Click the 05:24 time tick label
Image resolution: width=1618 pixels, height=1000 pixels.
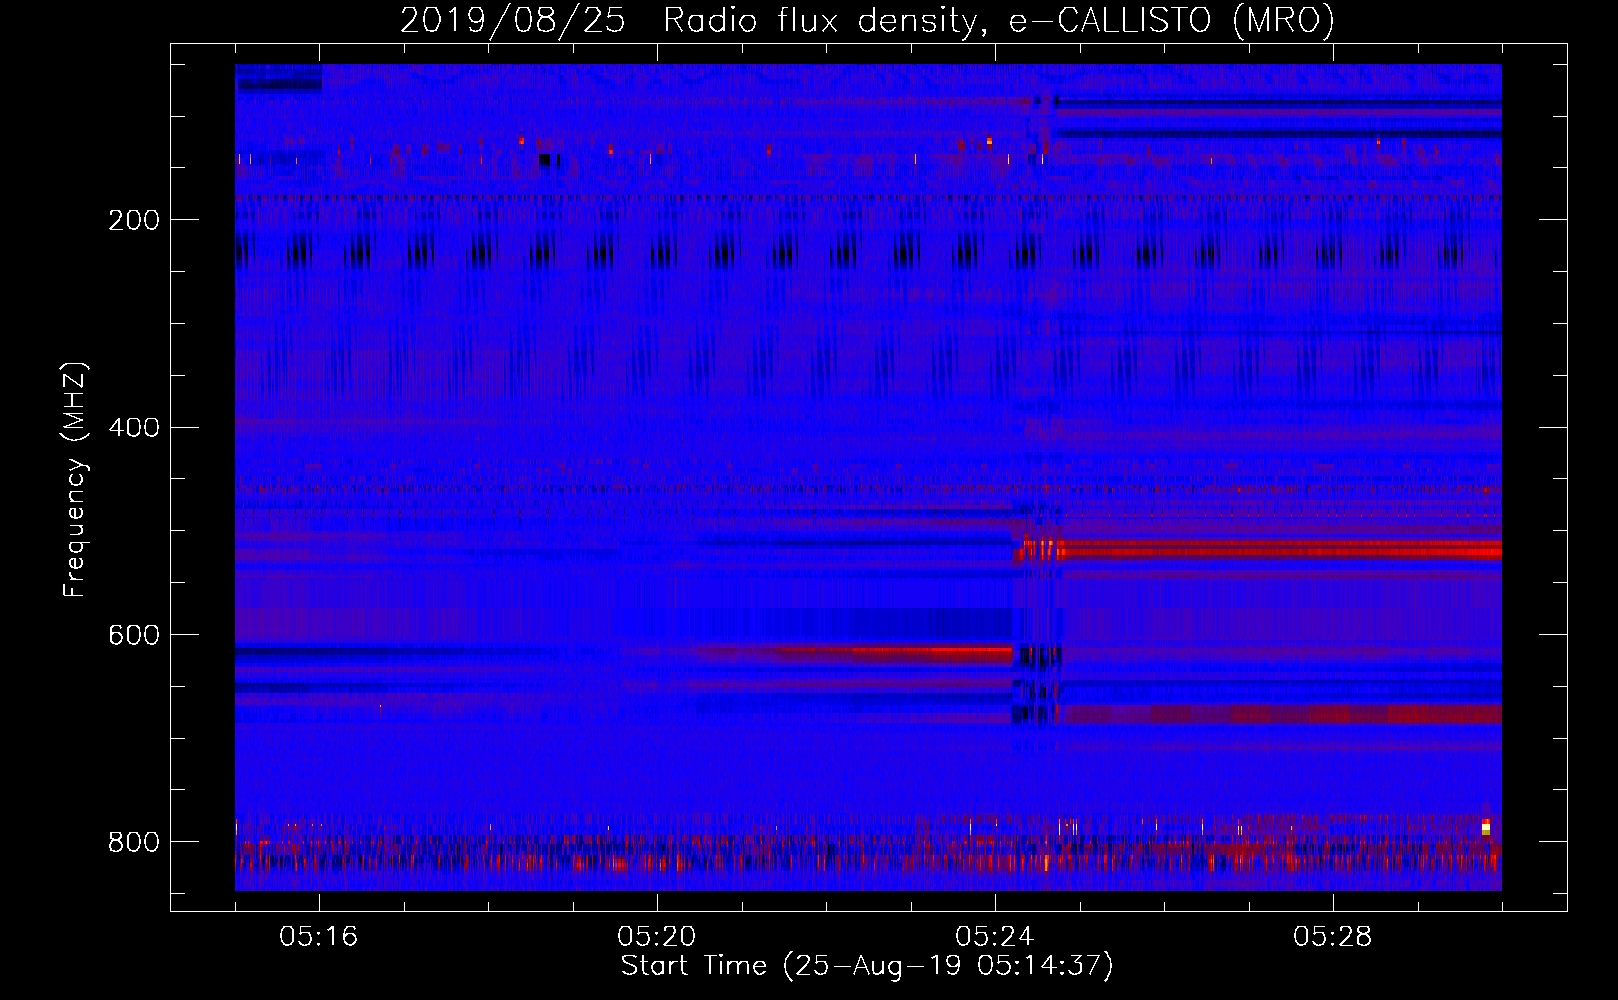click(995, 937)
